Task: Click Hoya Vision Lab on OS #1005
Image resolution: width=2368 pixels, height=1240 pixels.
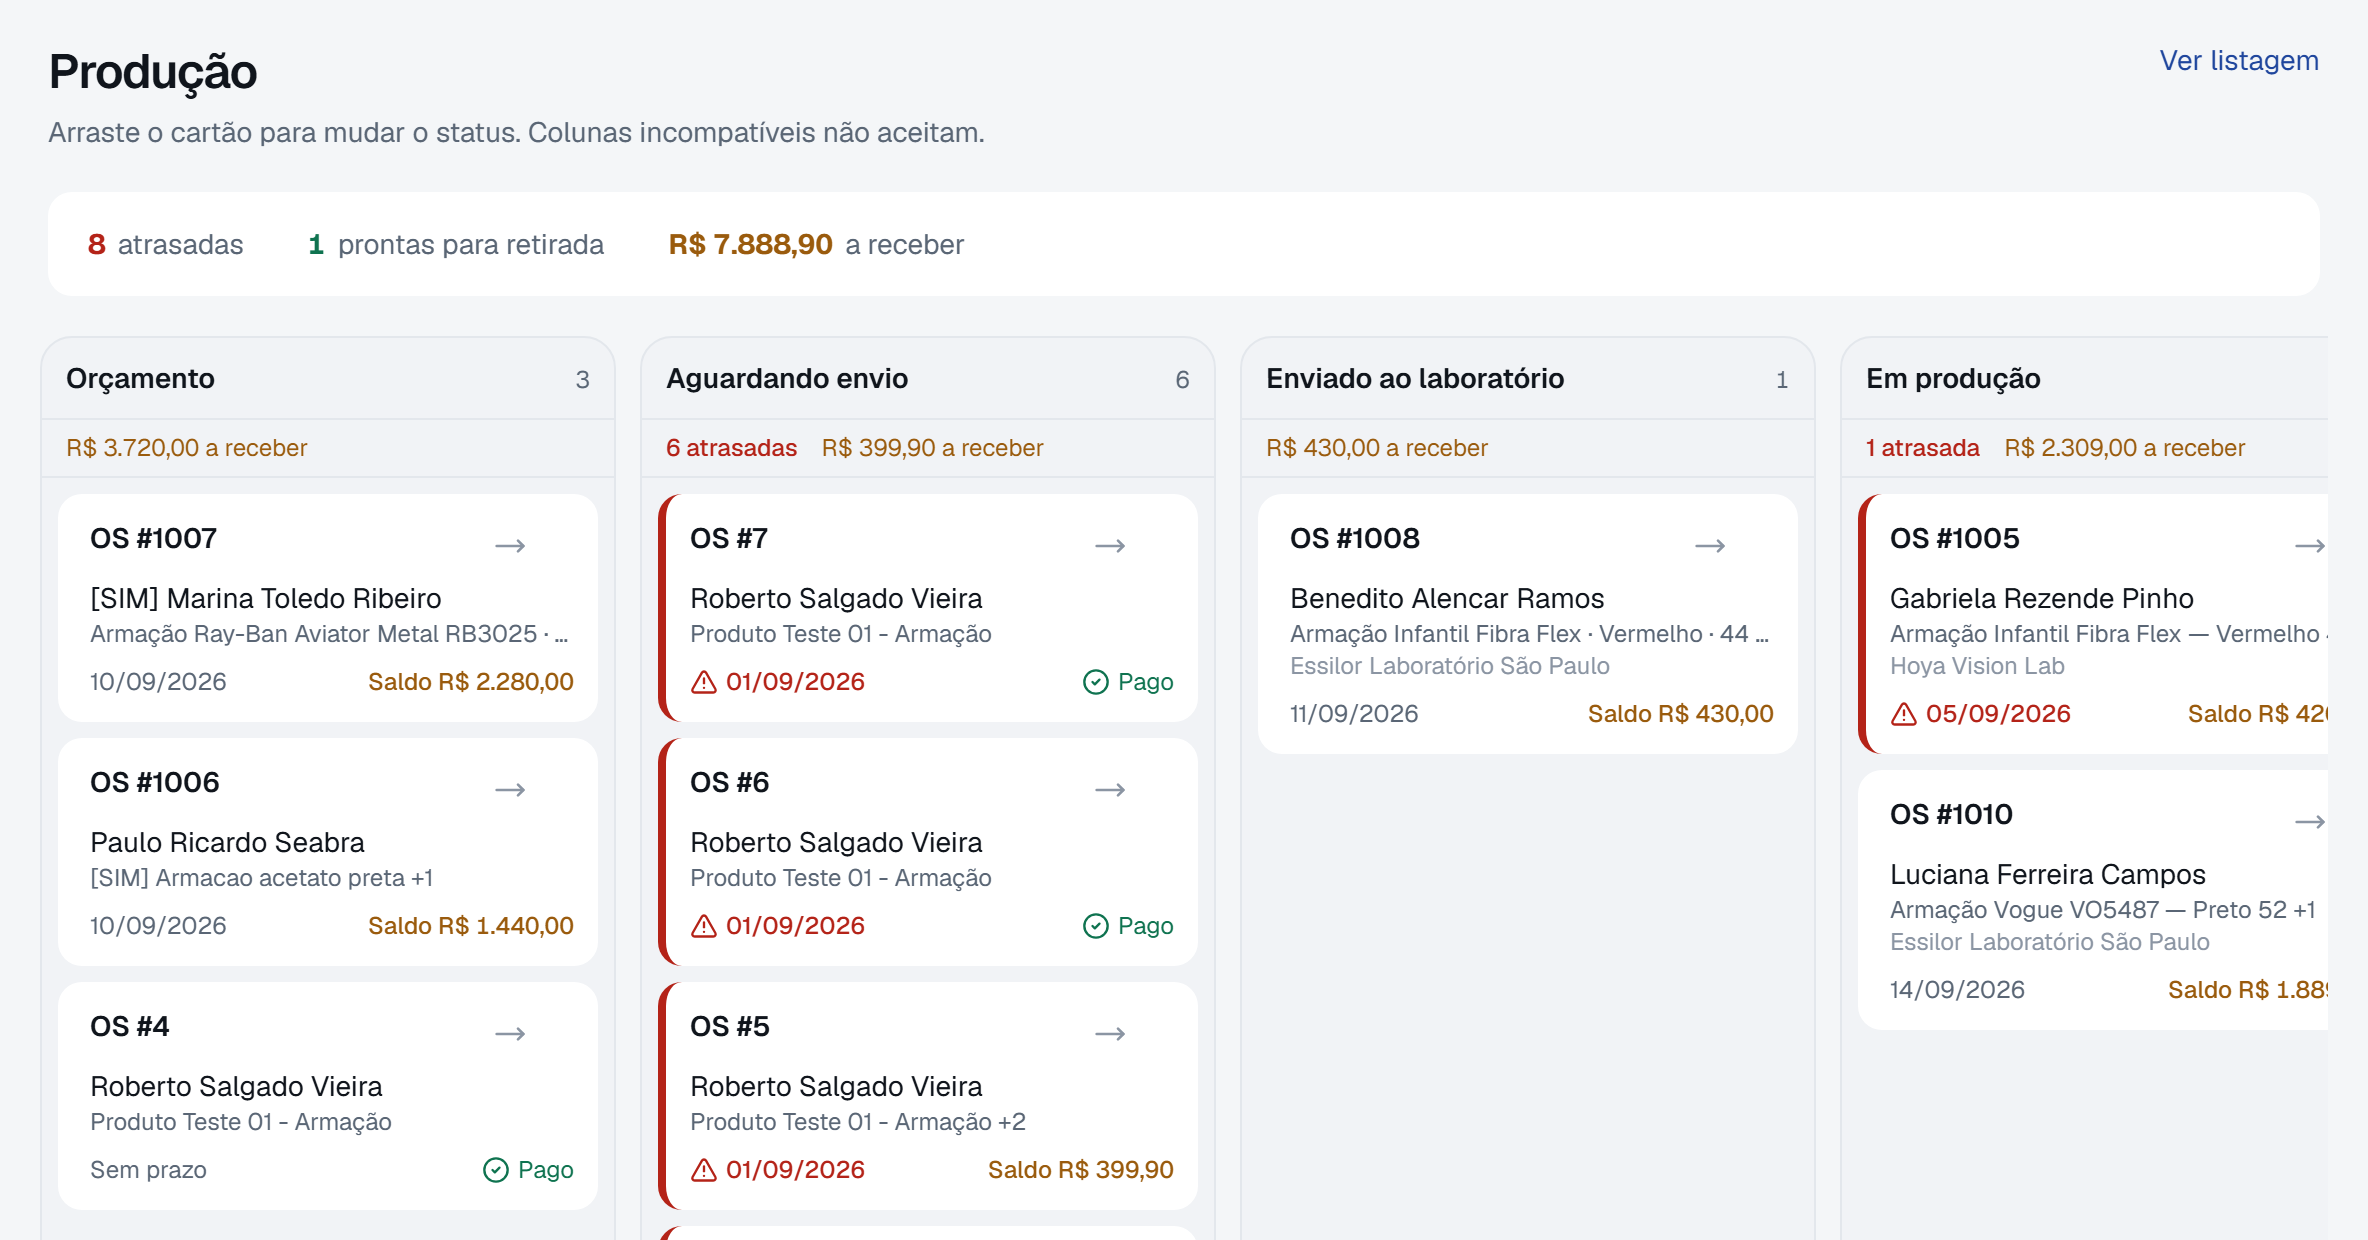Action: click(x=1977, y=666)
